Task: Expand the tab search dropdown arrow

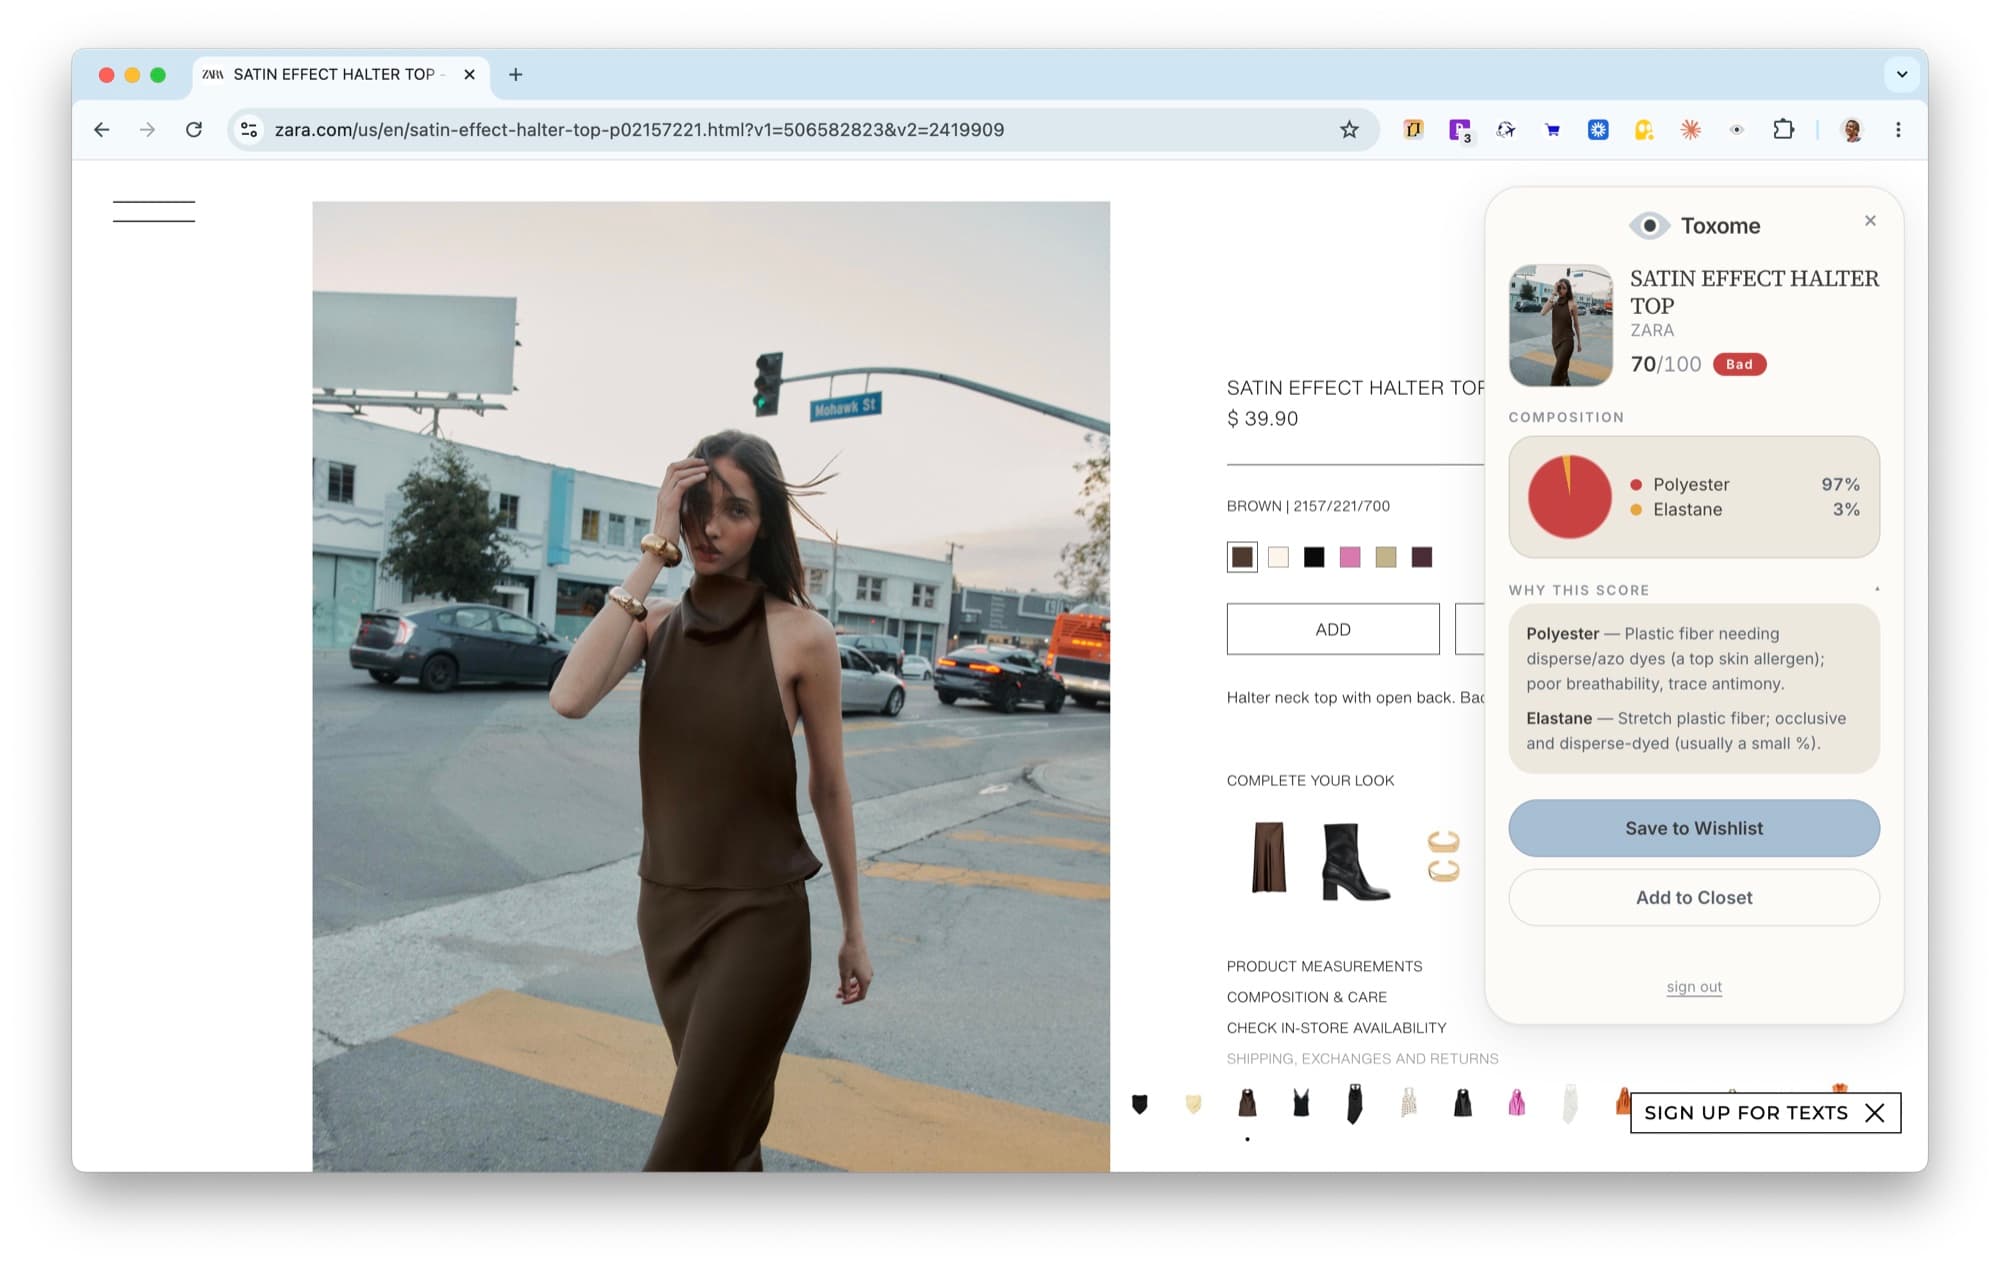Action: tap(1901, 74)
